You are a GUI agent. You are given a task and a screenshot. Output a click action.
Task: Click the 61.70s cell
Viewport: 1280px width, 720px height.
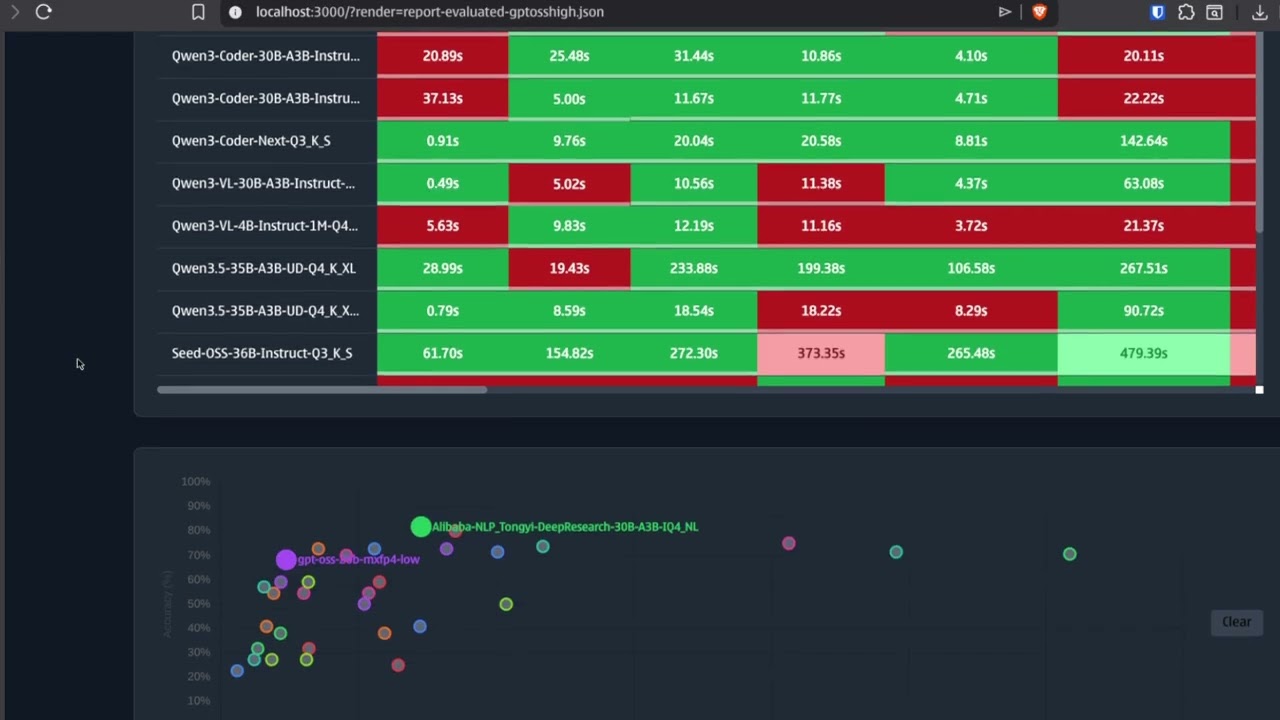(x=442, y=353)
